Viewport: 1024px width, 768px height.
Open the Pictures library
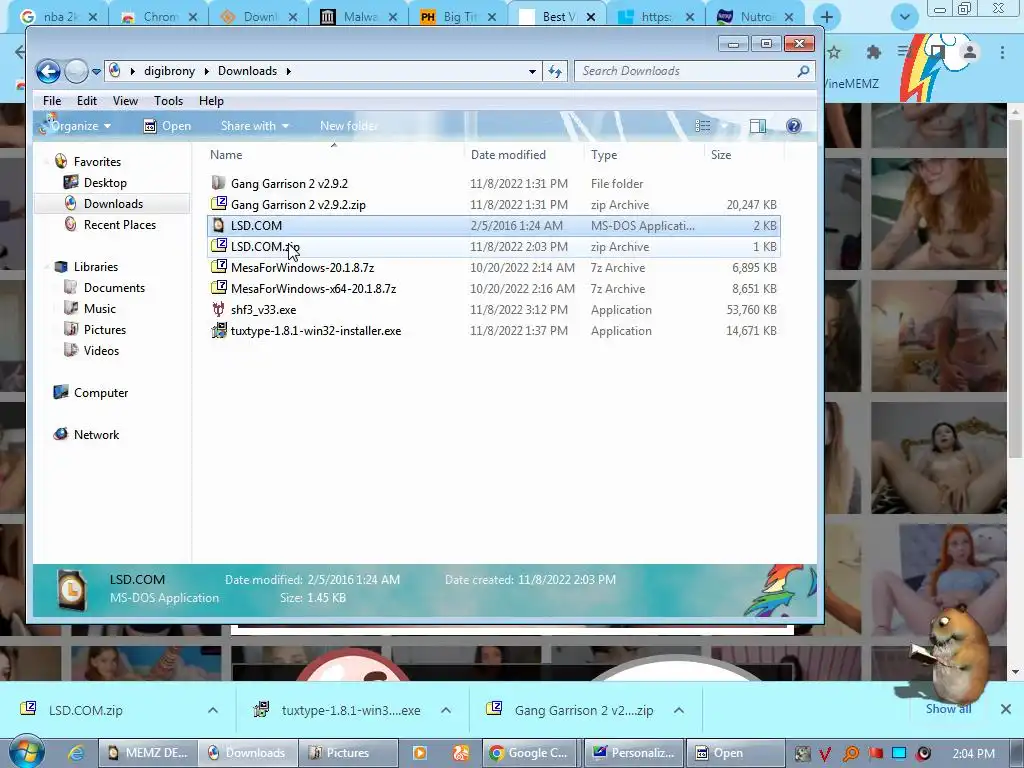click(x=104, y=330)
